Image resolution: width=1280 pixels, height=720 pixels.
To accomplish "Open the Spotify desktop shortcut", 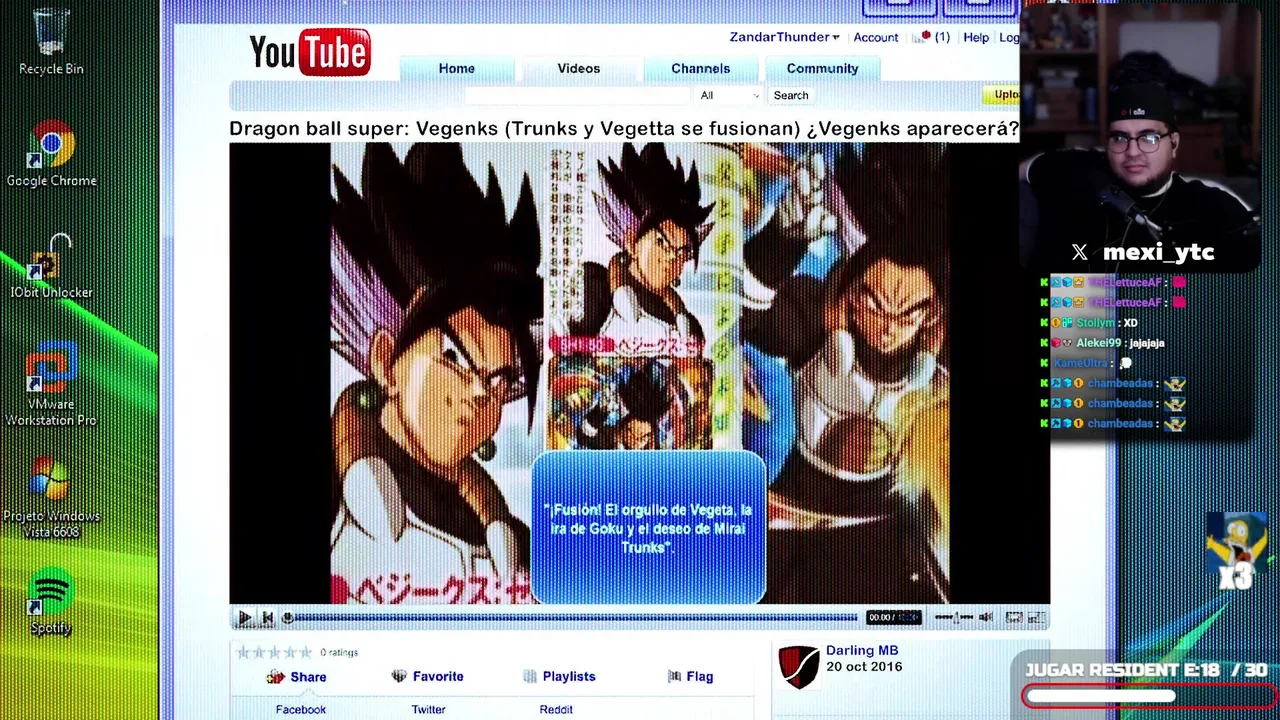I will click(x=51, y=602).
